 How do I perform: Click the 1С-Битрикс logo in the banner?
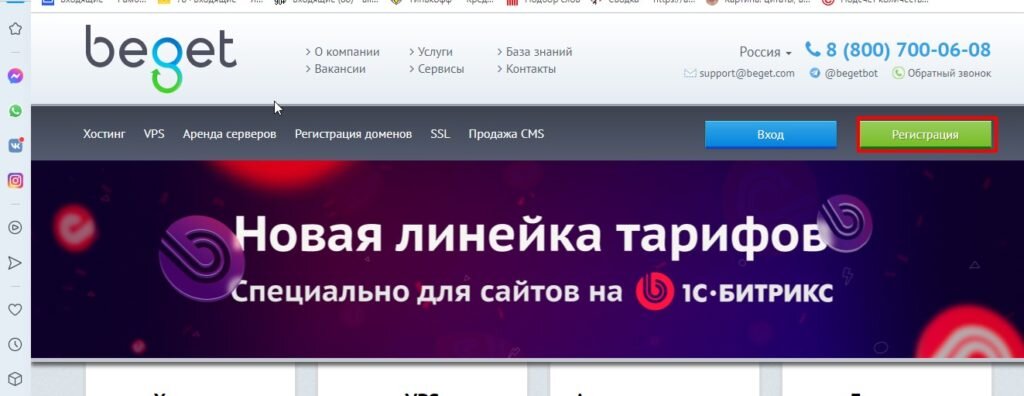[735, 291]
